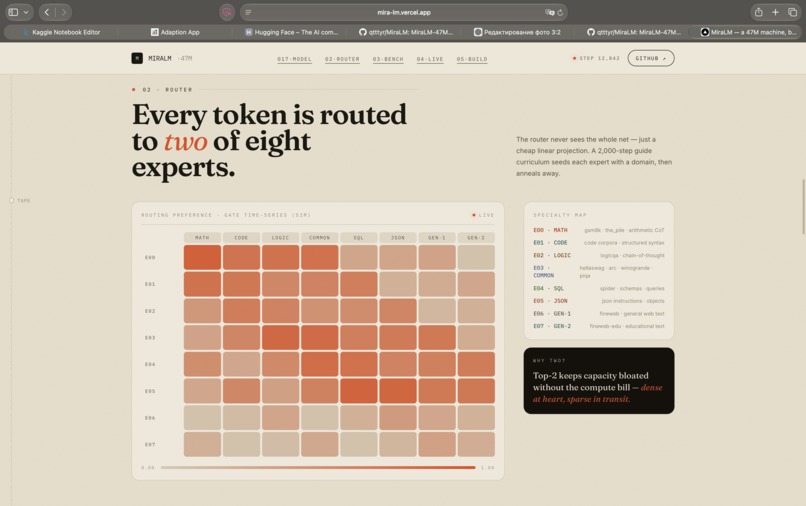Select the JSON column header

(398, 238)
